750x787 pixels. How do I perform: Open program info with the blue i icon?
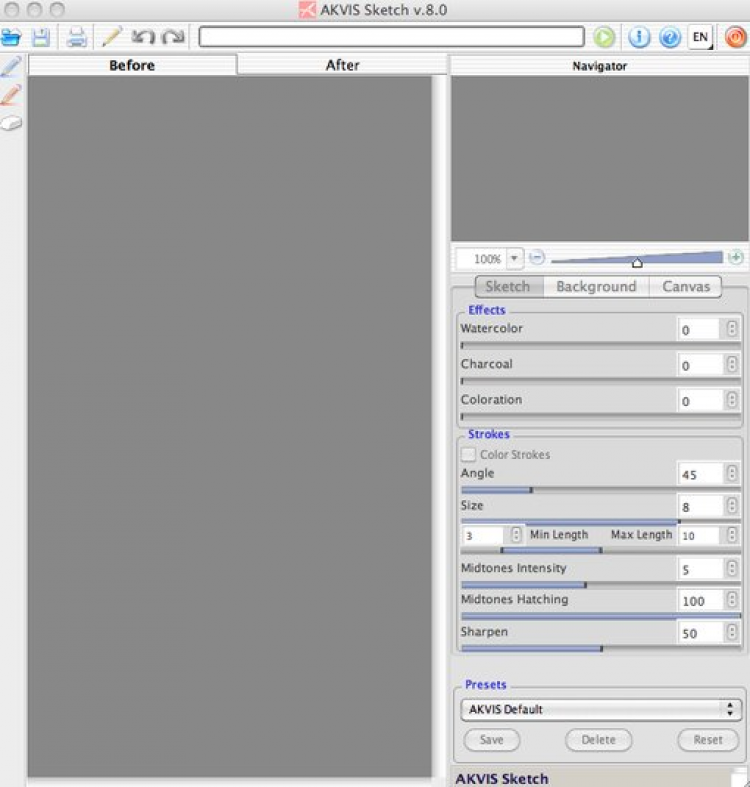pyautogui.click(x=639, y=37)
